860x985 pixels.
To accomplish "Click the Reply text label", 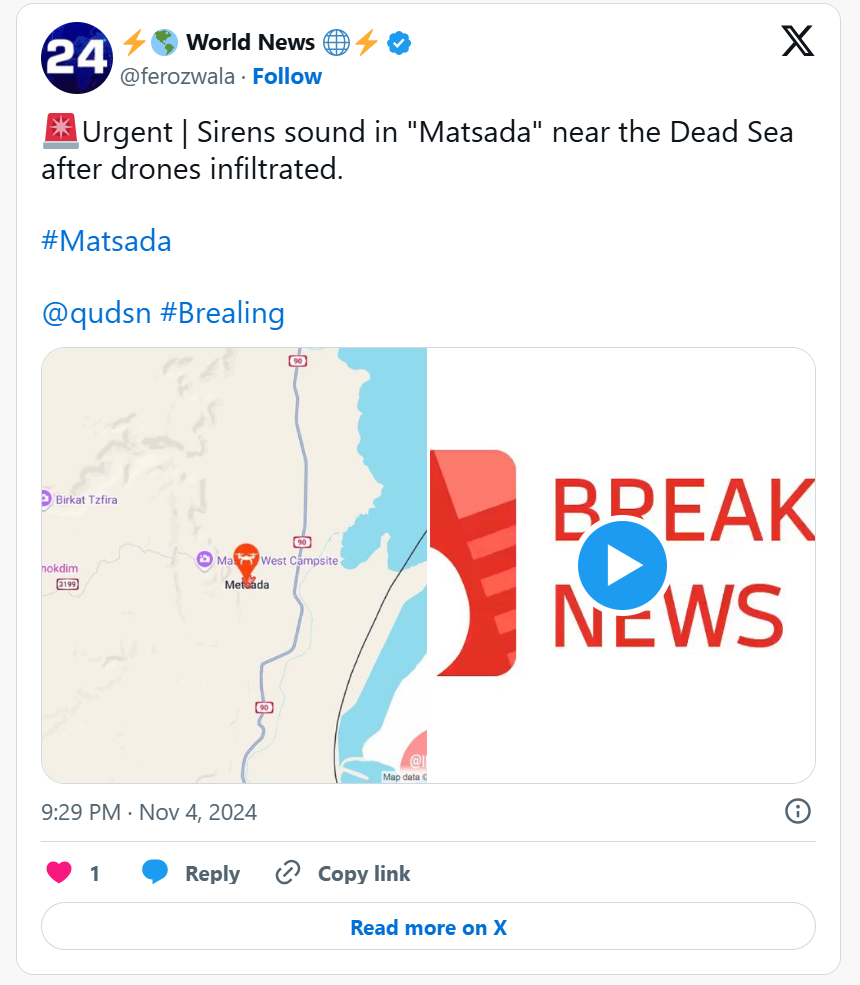I will tap(212, 873).
